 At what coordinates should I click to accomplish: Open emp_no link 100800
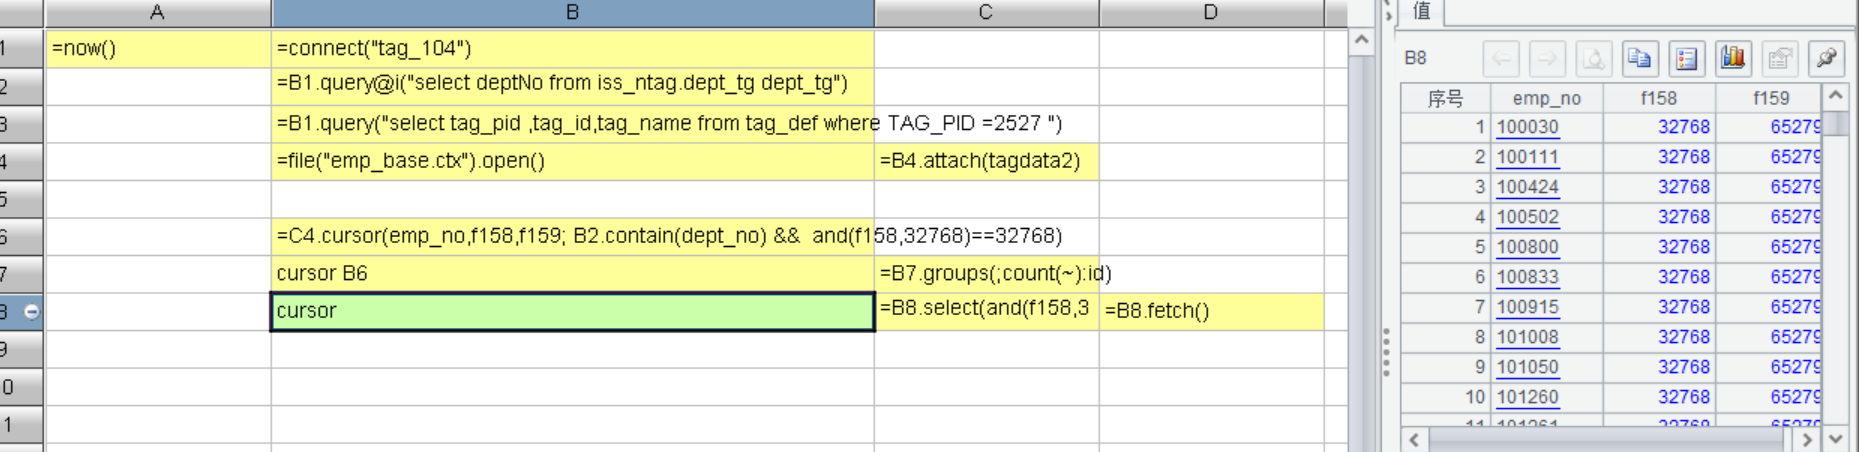[1527, 247]
